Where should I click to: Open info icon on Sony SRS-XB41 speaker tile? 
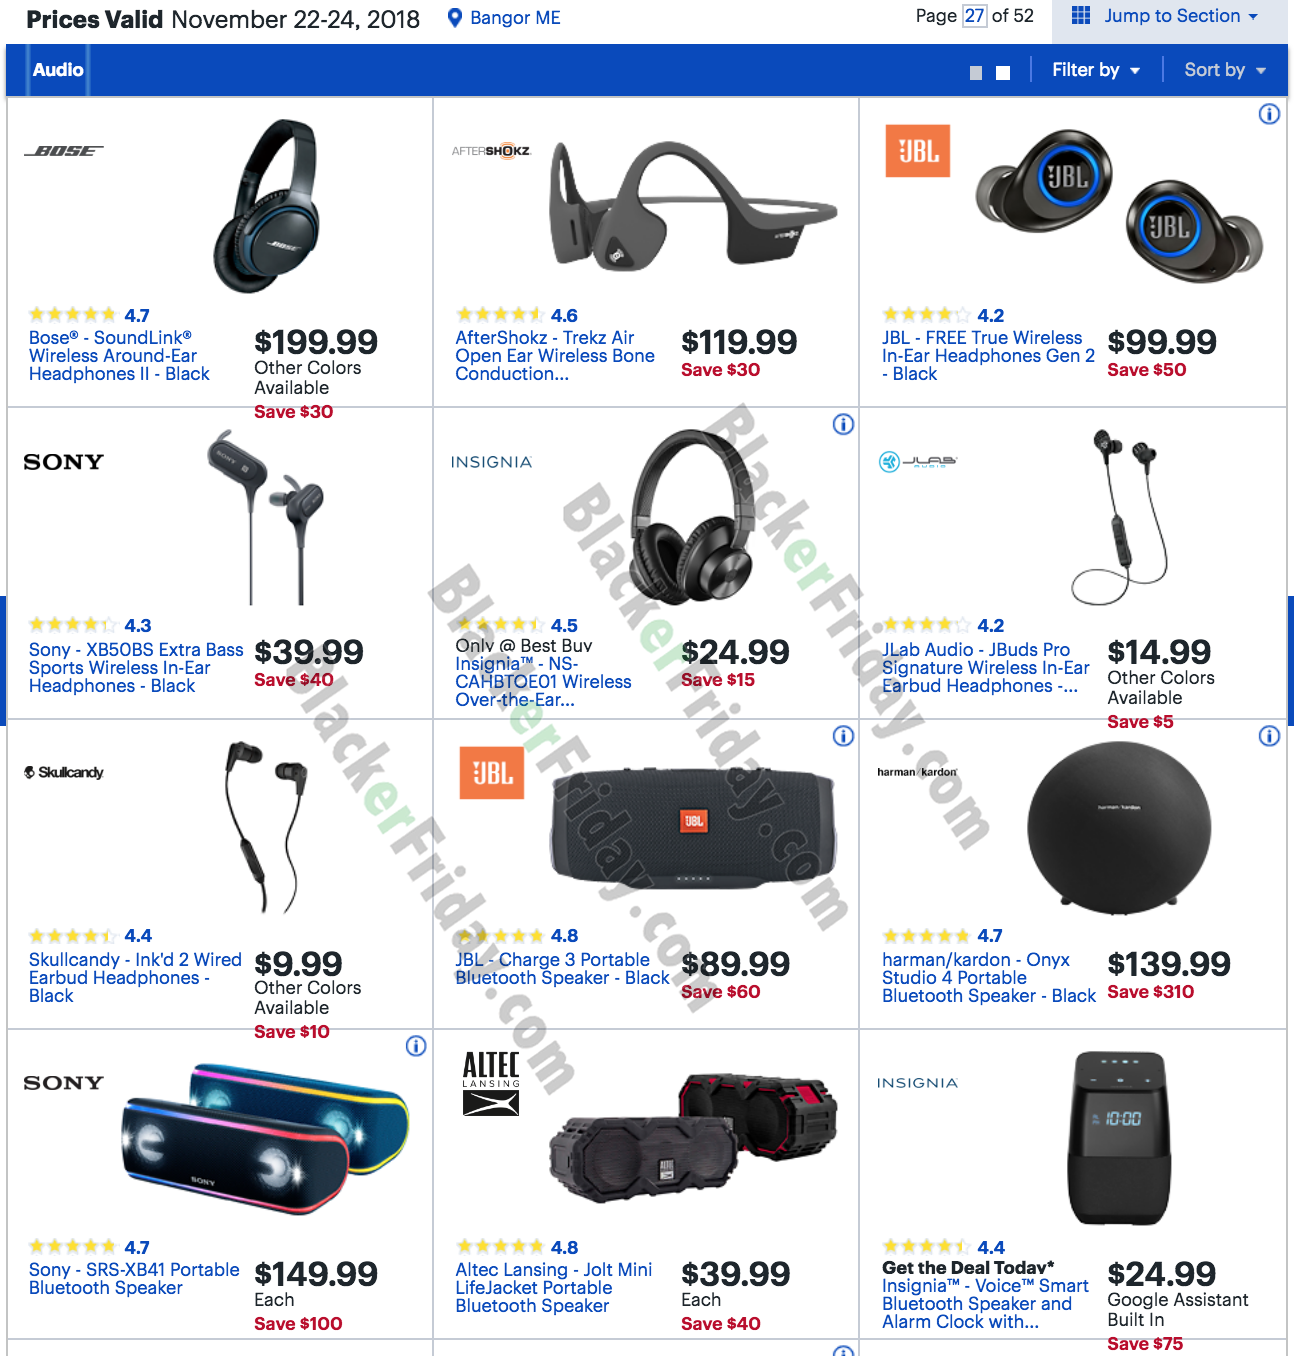click(x=416, y=1046)
